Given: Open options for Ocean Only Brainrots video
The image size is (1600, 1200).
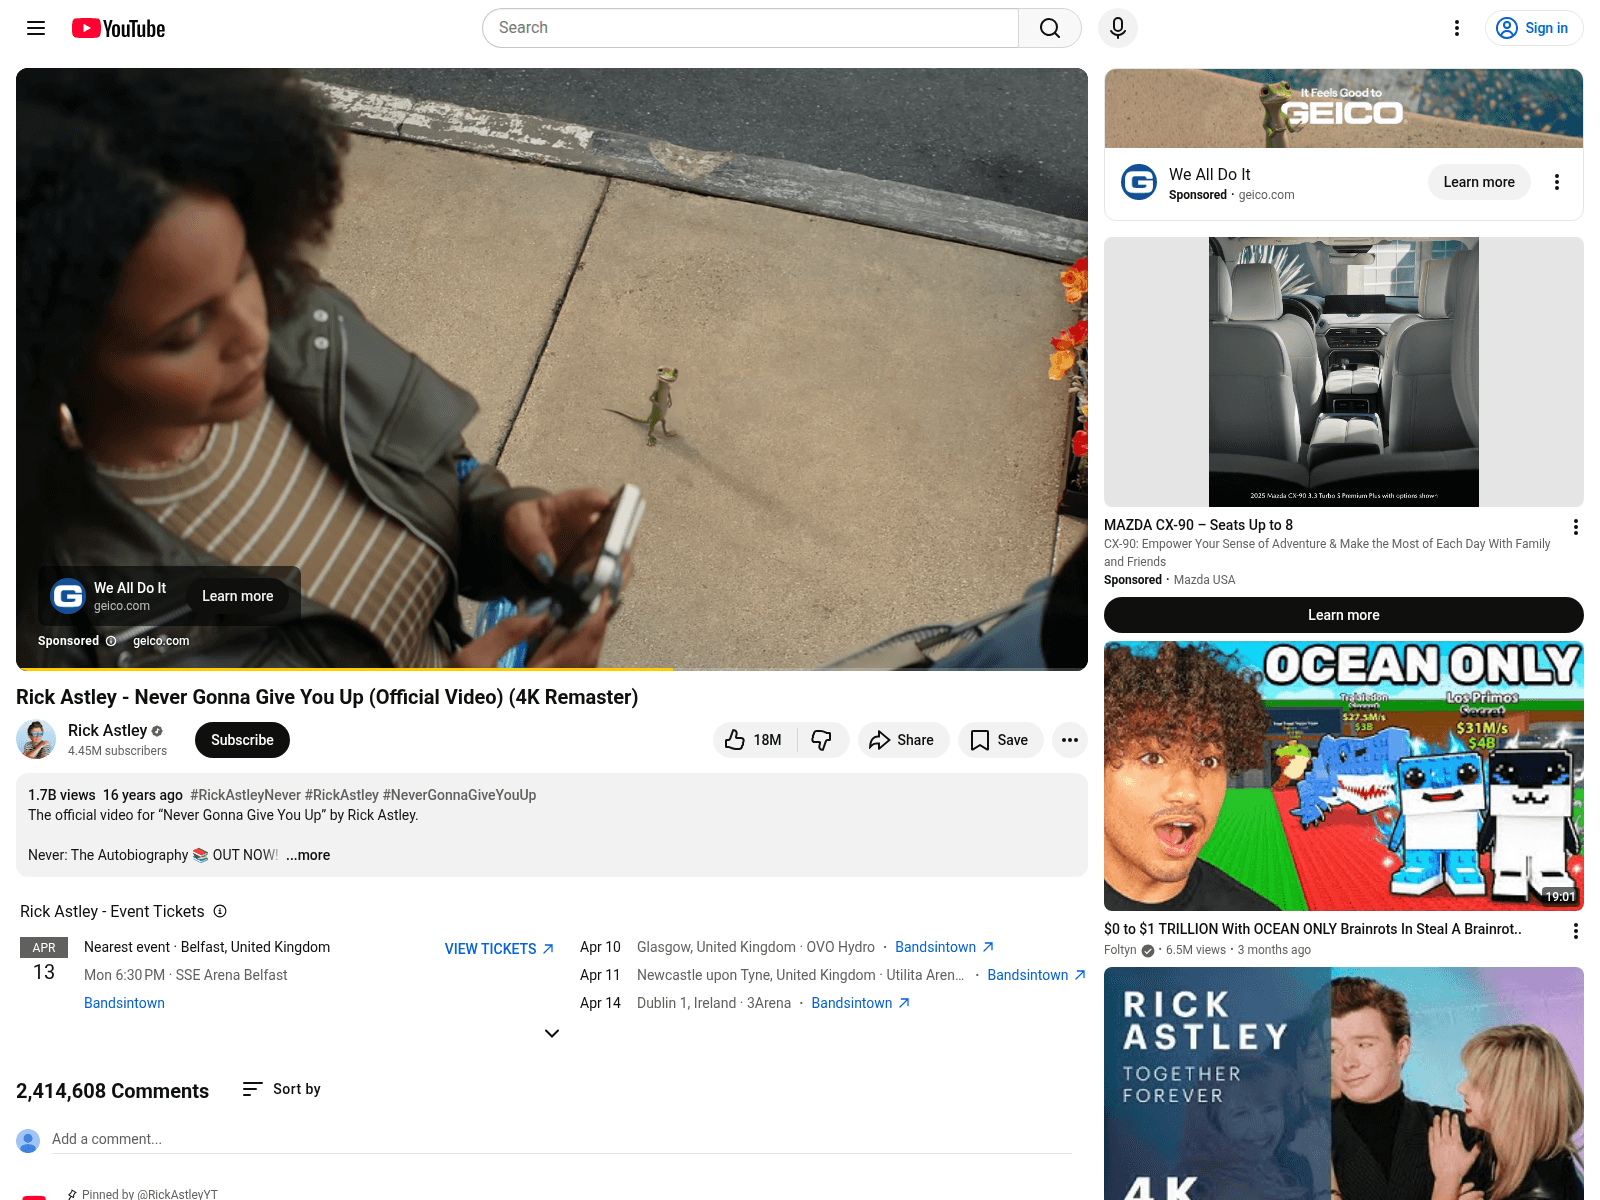Looking at the screenshot, I should coord(1576,931).
